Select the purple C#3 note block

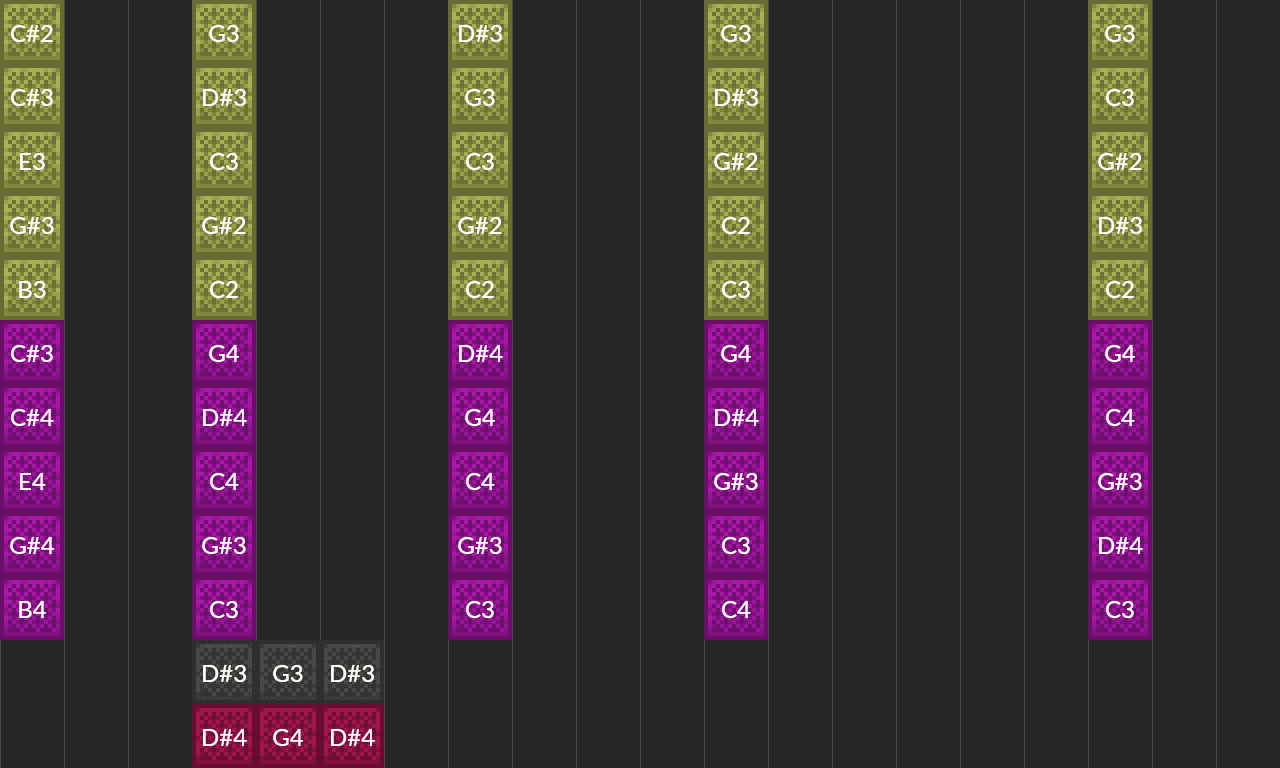click(x=32, y=353)
